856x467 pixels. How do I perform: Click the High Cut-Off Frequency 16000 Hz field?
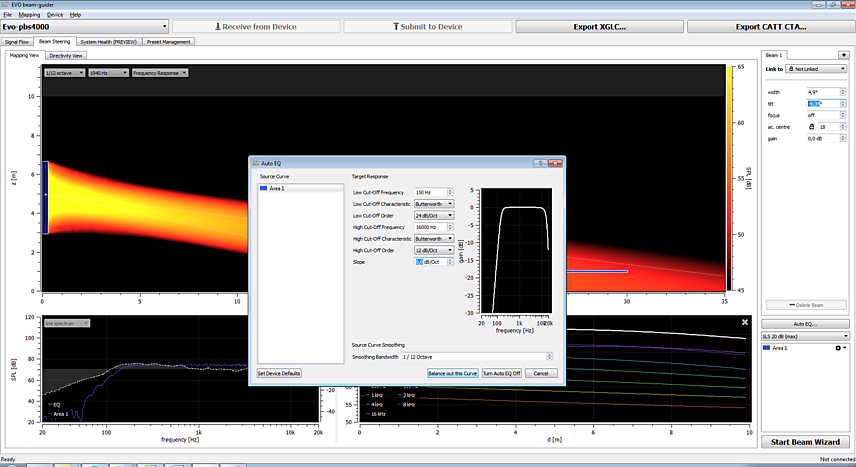431,227
